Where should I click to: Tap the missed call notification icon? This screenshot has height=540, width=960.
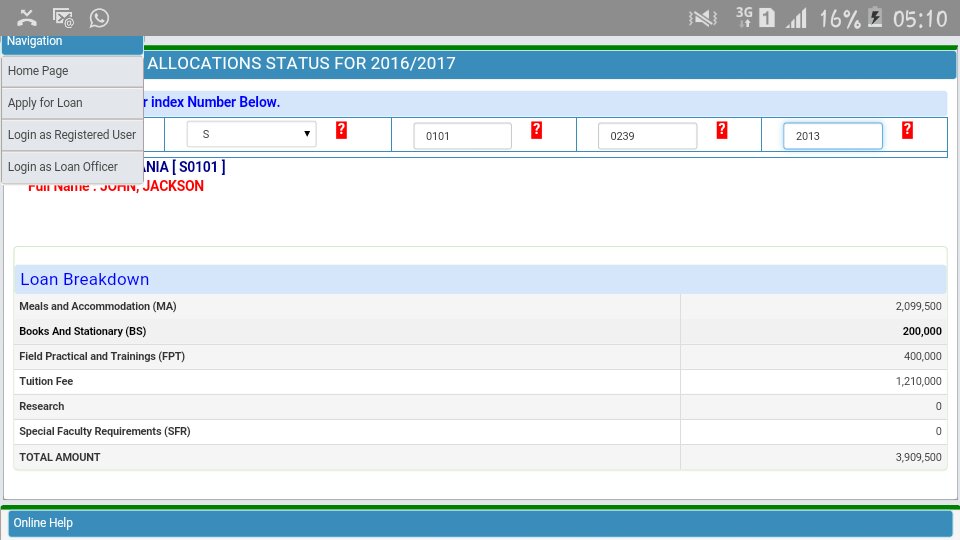(26, 18)
